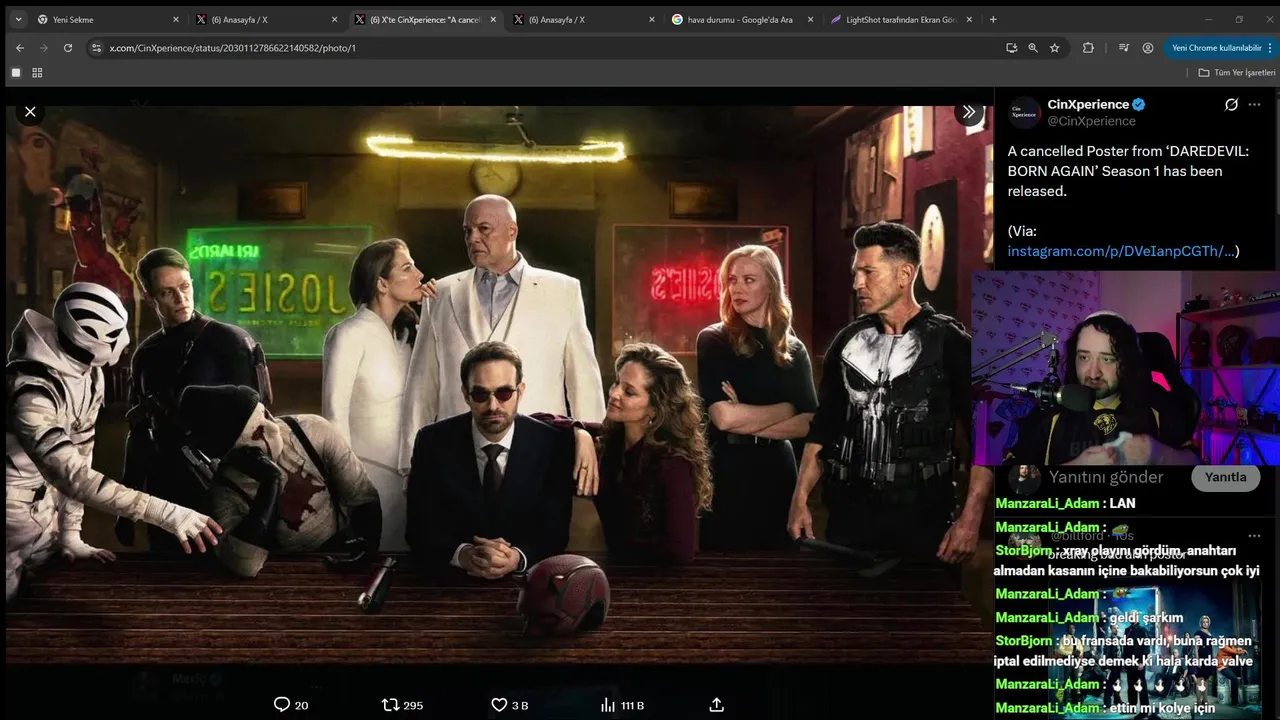Click the zoom magnifier icon in address bar
The height and width of the screenshot is (720, 1280).
click(1033, 47)
